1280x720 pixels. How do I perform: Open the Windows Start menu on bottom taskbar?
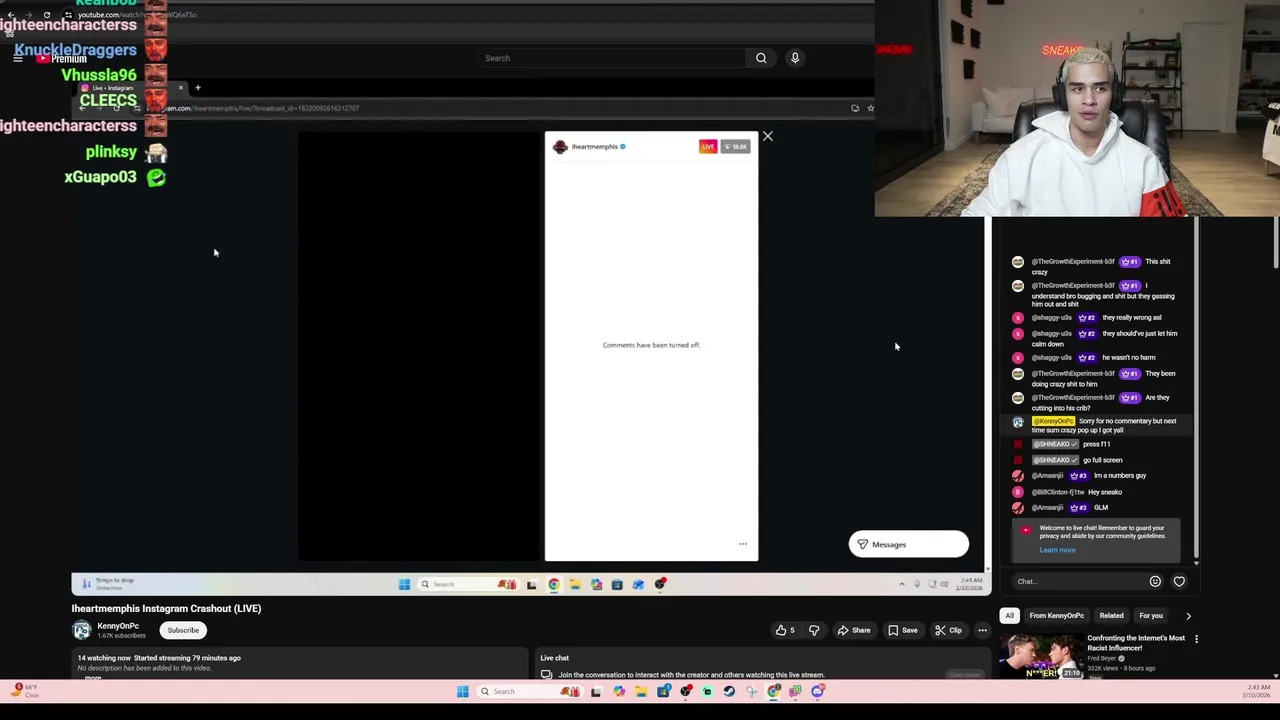coord(462,691)
